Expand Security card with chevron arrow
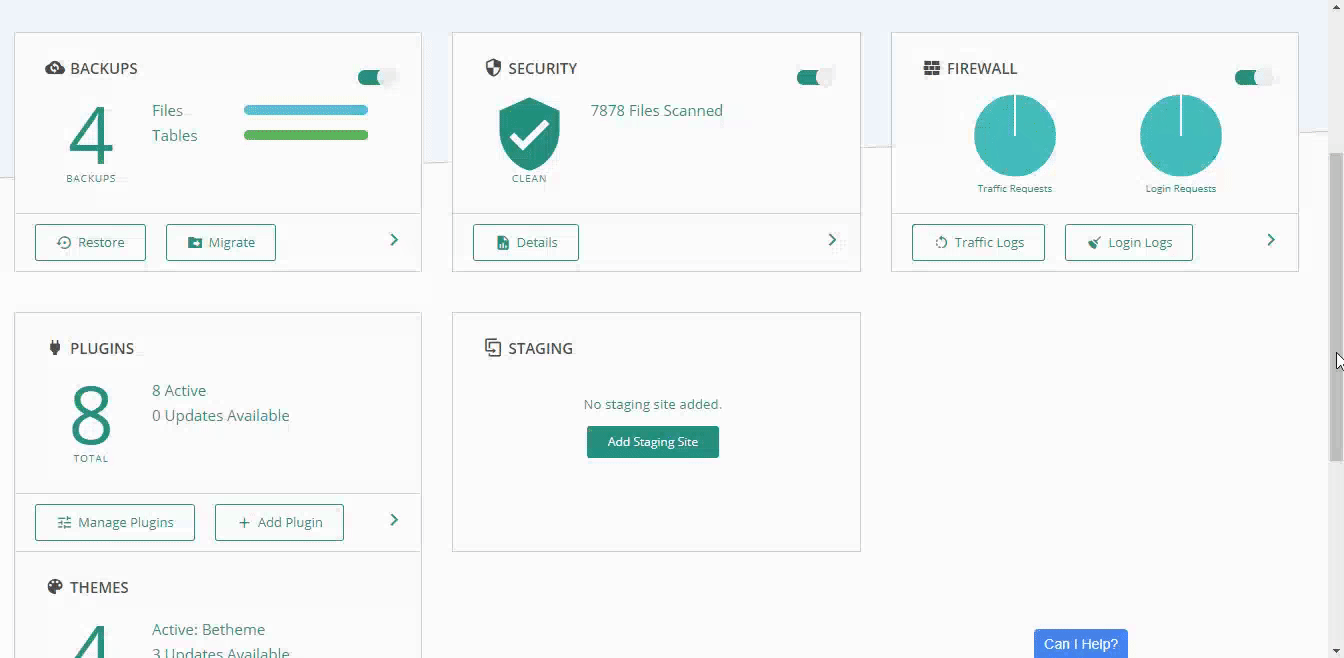 832,240
